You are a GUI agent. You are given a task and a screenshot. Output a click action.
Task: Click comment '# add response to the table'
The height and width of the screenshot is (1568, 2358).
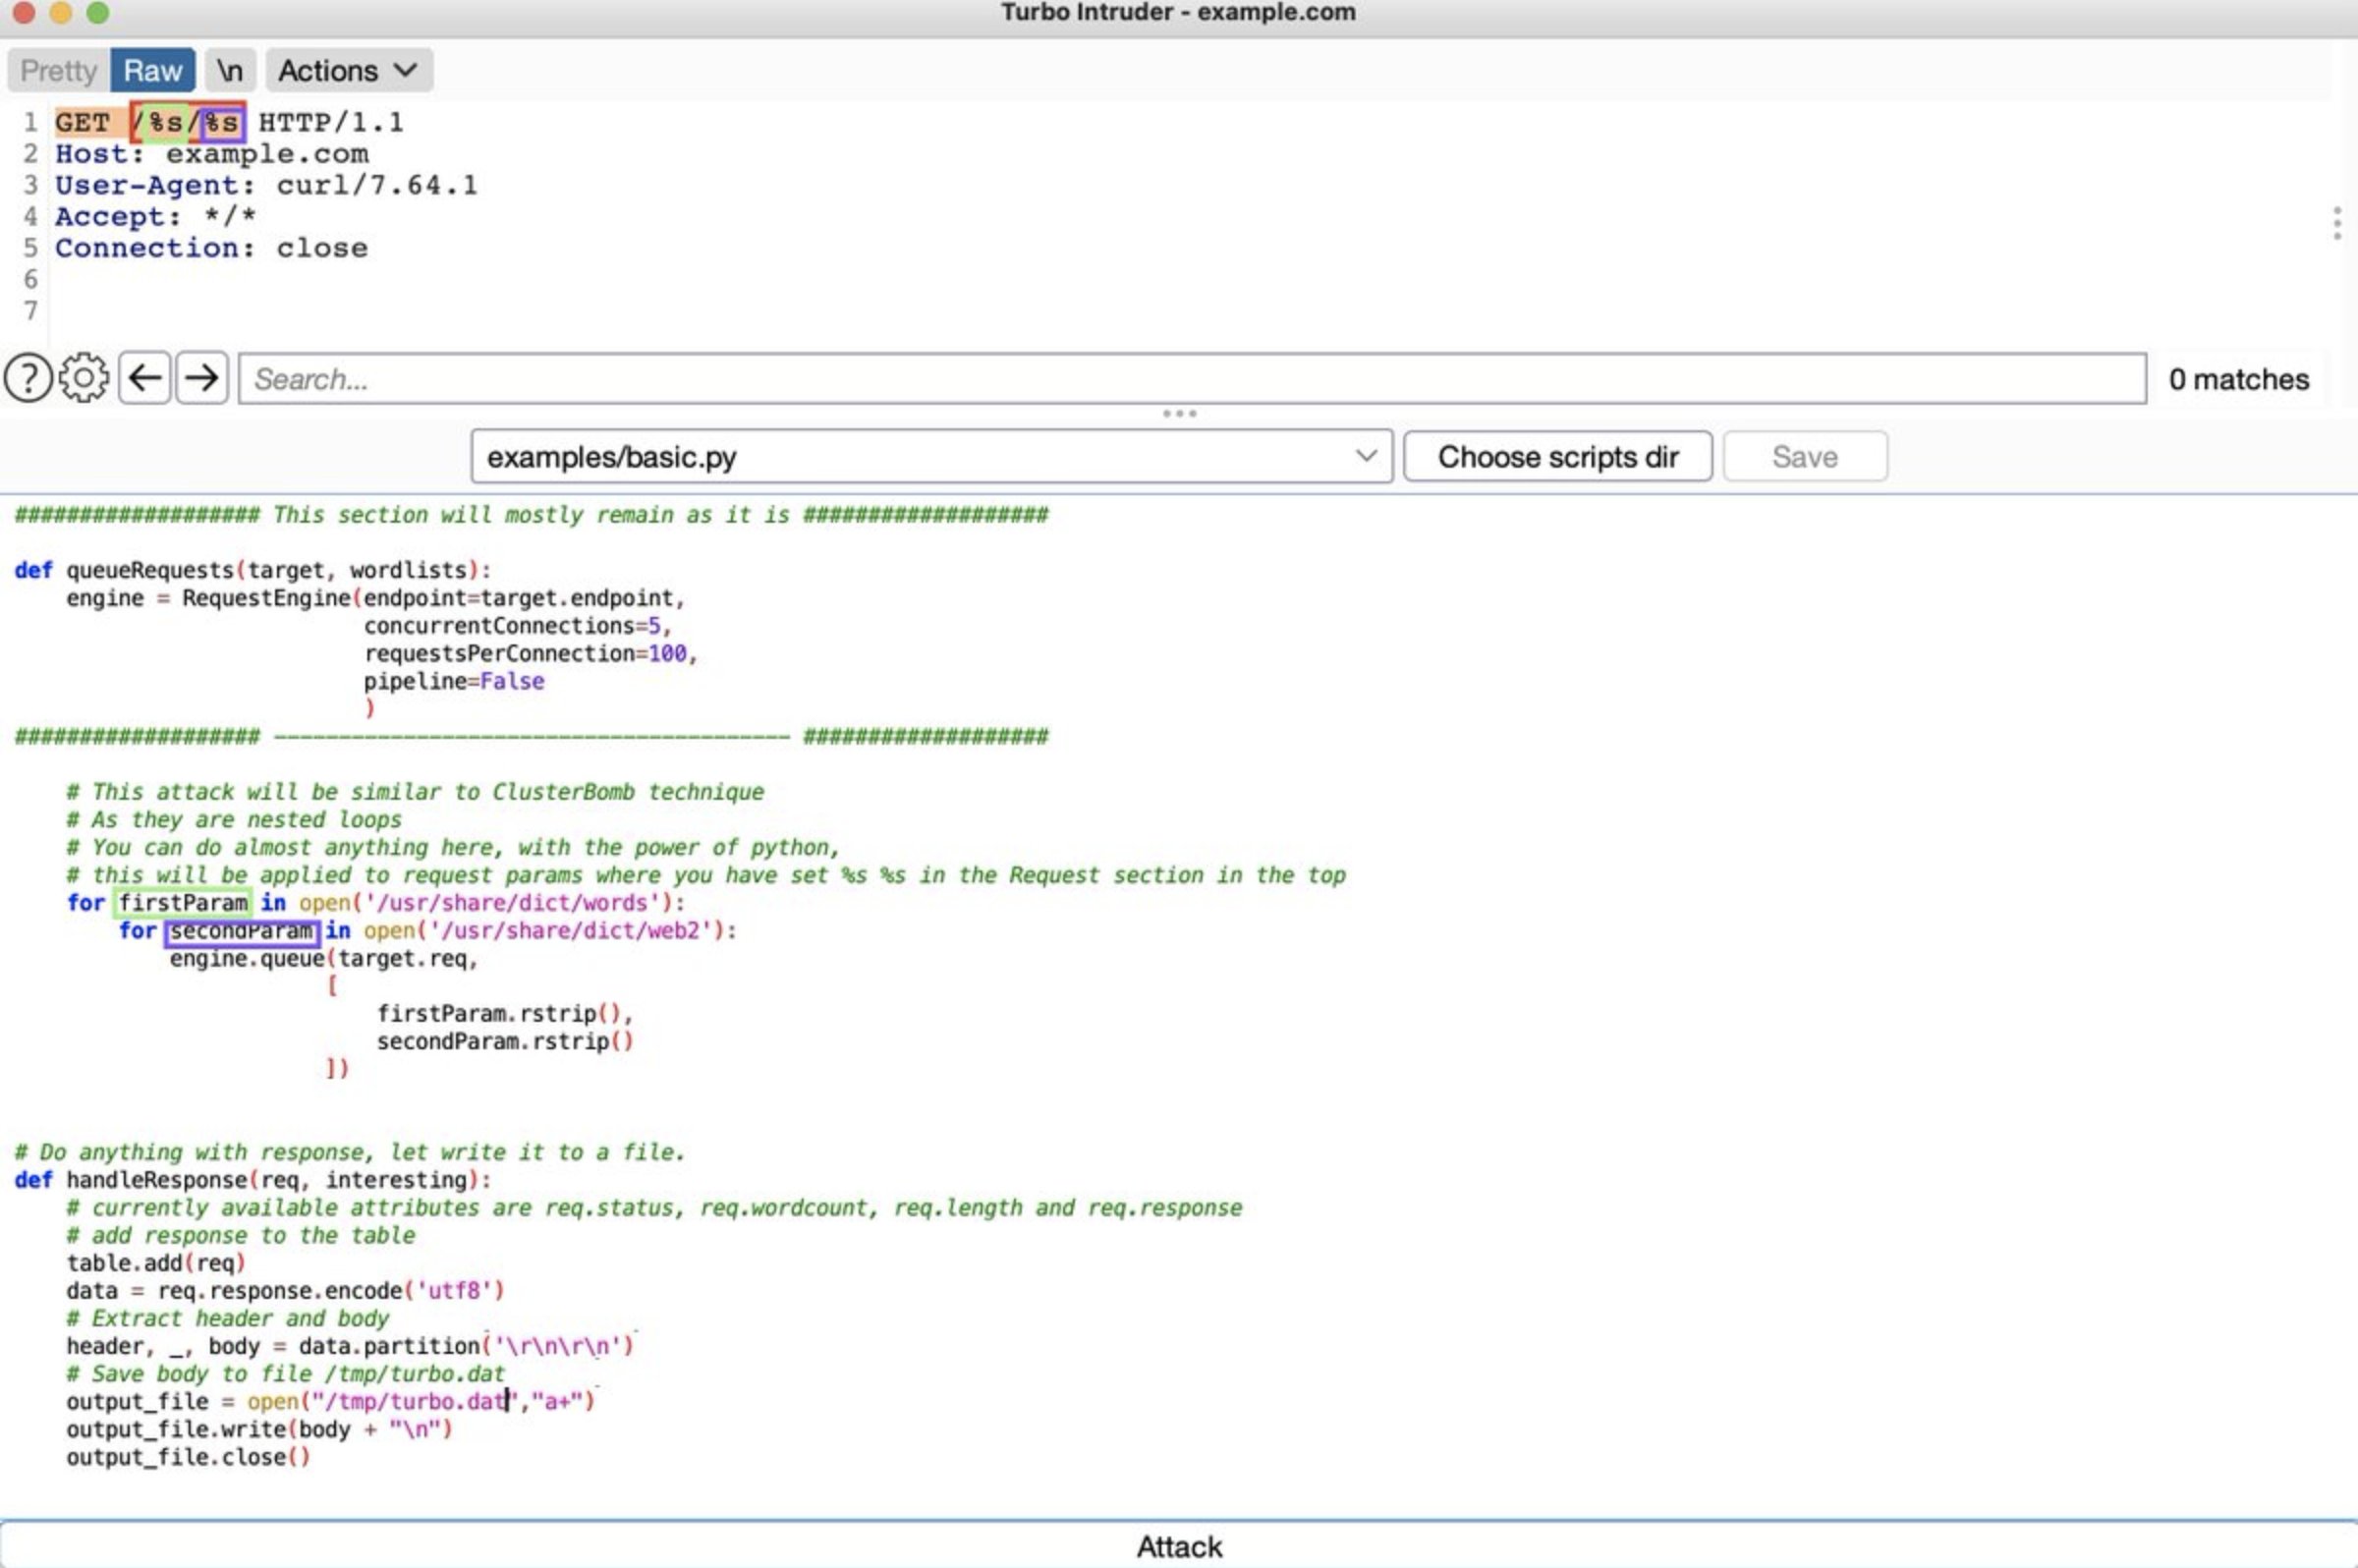pyautogui.click(x=240, y=1236)
